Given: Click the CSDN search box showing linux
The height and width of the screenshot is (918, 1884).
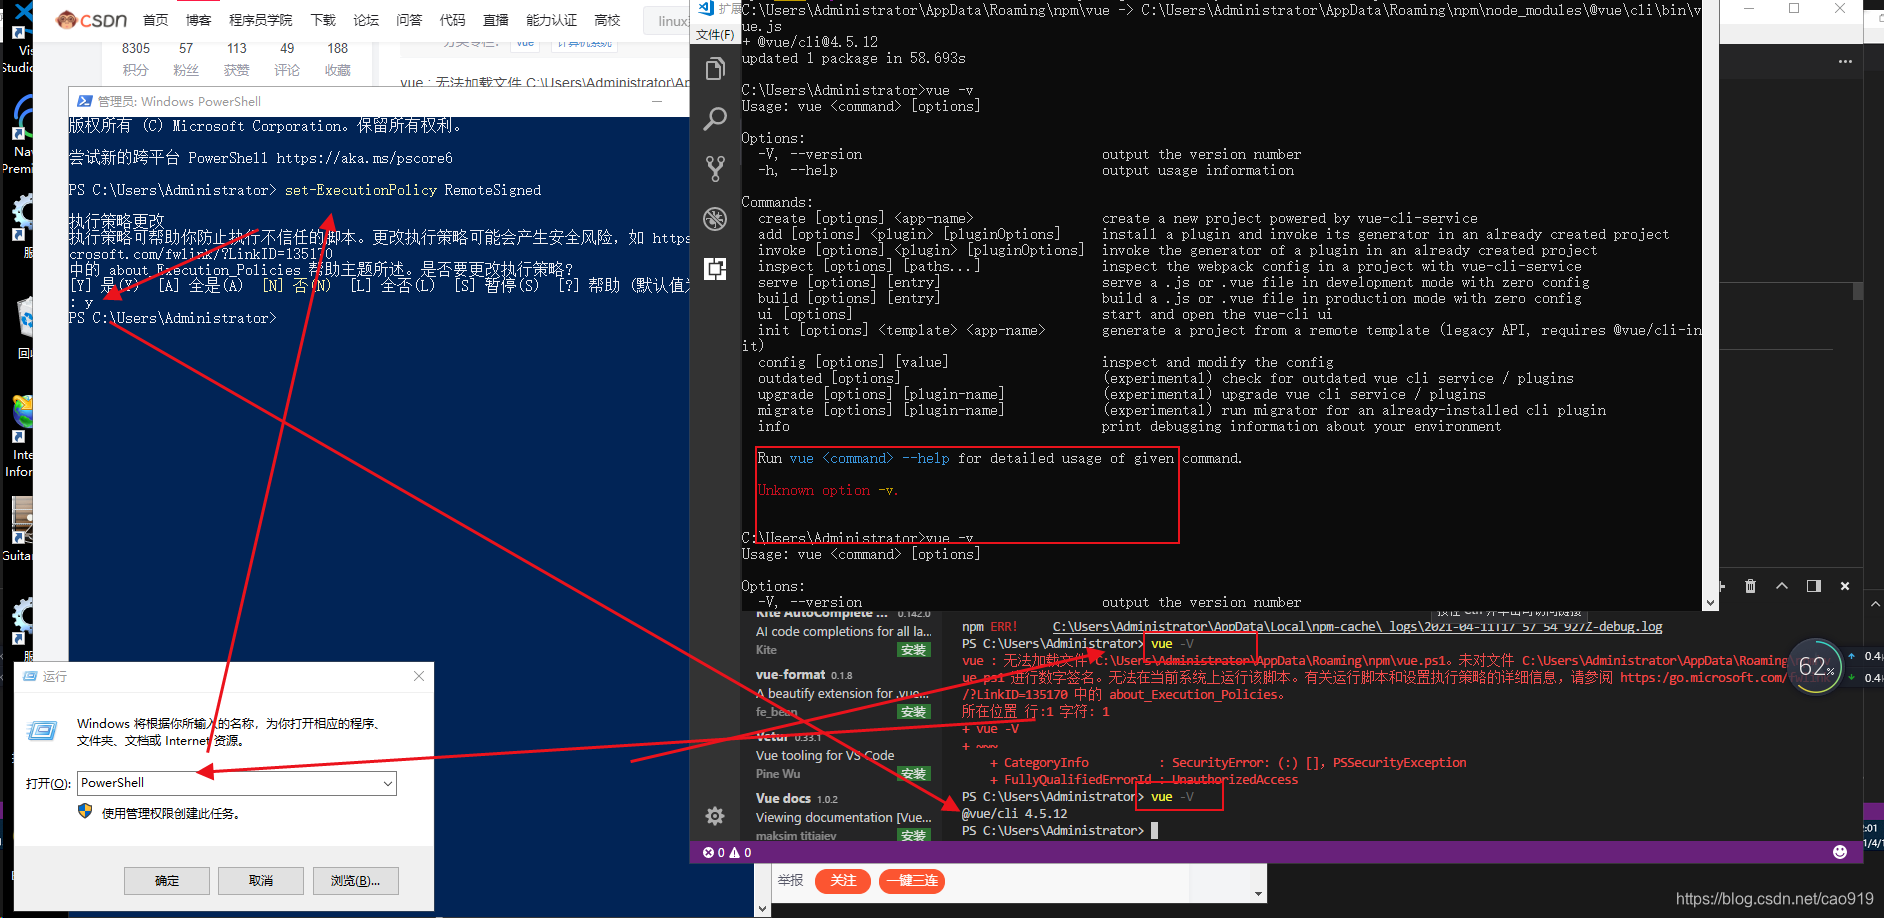Looking at the screenshot, I should tap(668, 21).
